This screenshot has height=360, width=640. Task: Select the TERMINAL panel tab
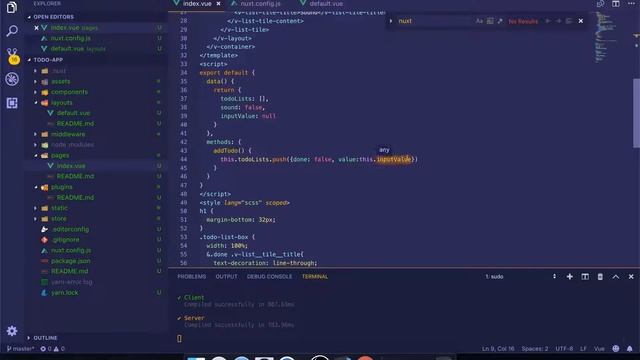tap(315, 276)
